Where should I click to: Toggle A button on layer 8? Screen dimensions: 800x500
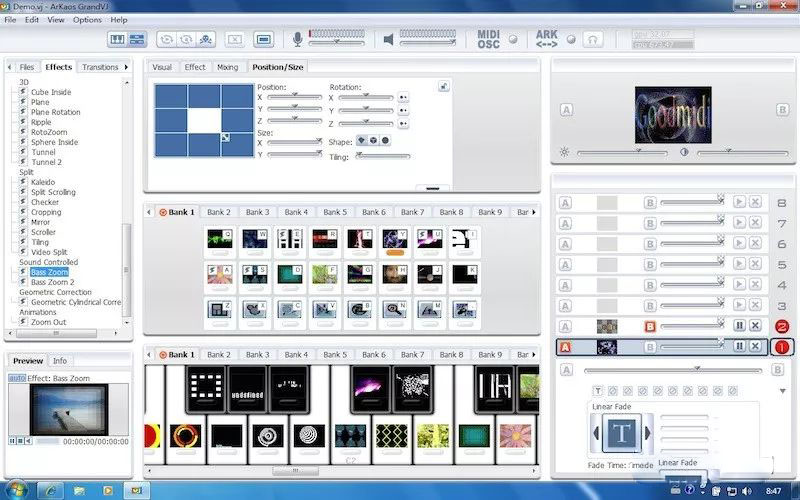(x=565, y=203)
